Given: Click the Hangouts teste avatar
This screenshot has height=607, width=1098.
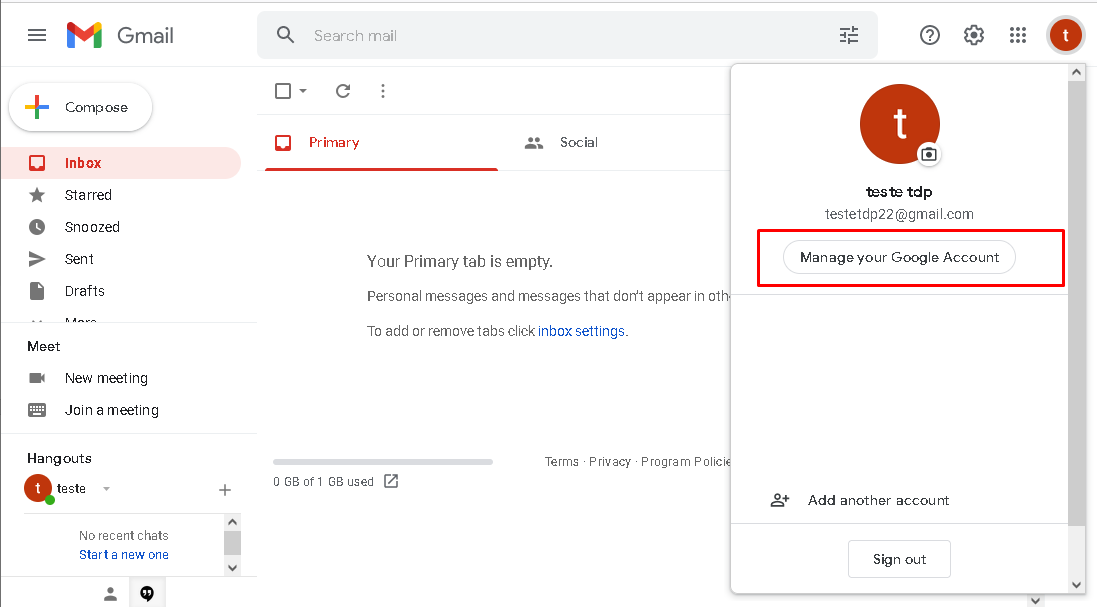Looking at the screenshot, I should click(39, 489).
